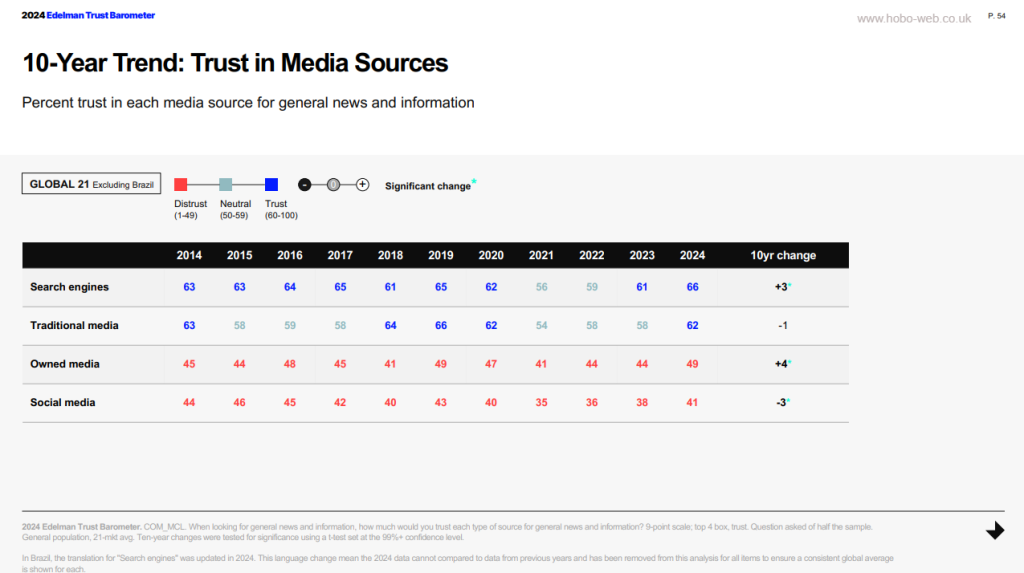1024x573 pixels.
Task: Select the Search engines row label
Action: pos(69,287)
